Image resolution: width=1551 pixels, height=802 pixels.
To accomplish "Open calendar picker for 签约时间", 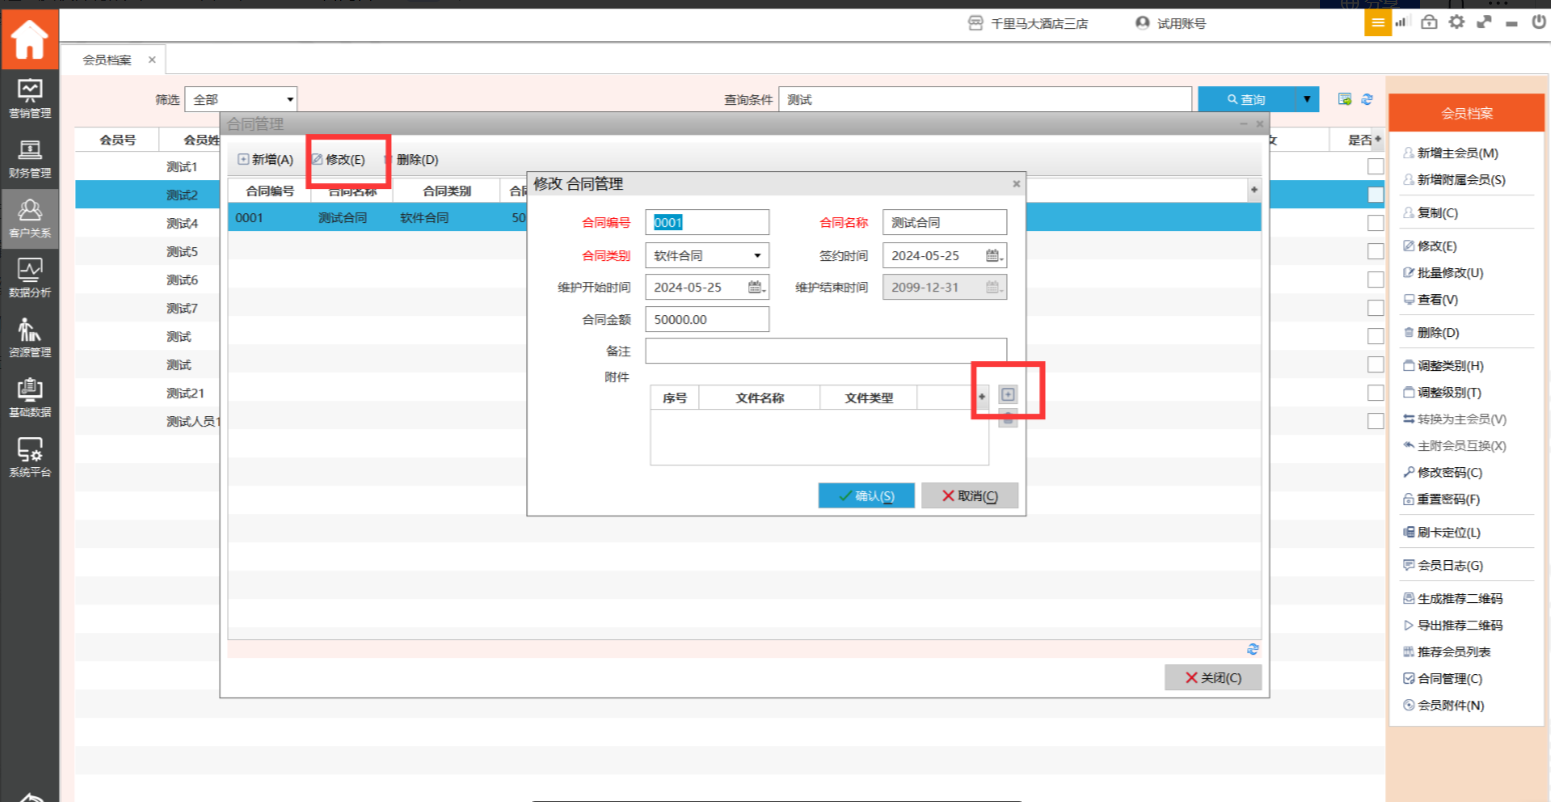I will (993, 256).
